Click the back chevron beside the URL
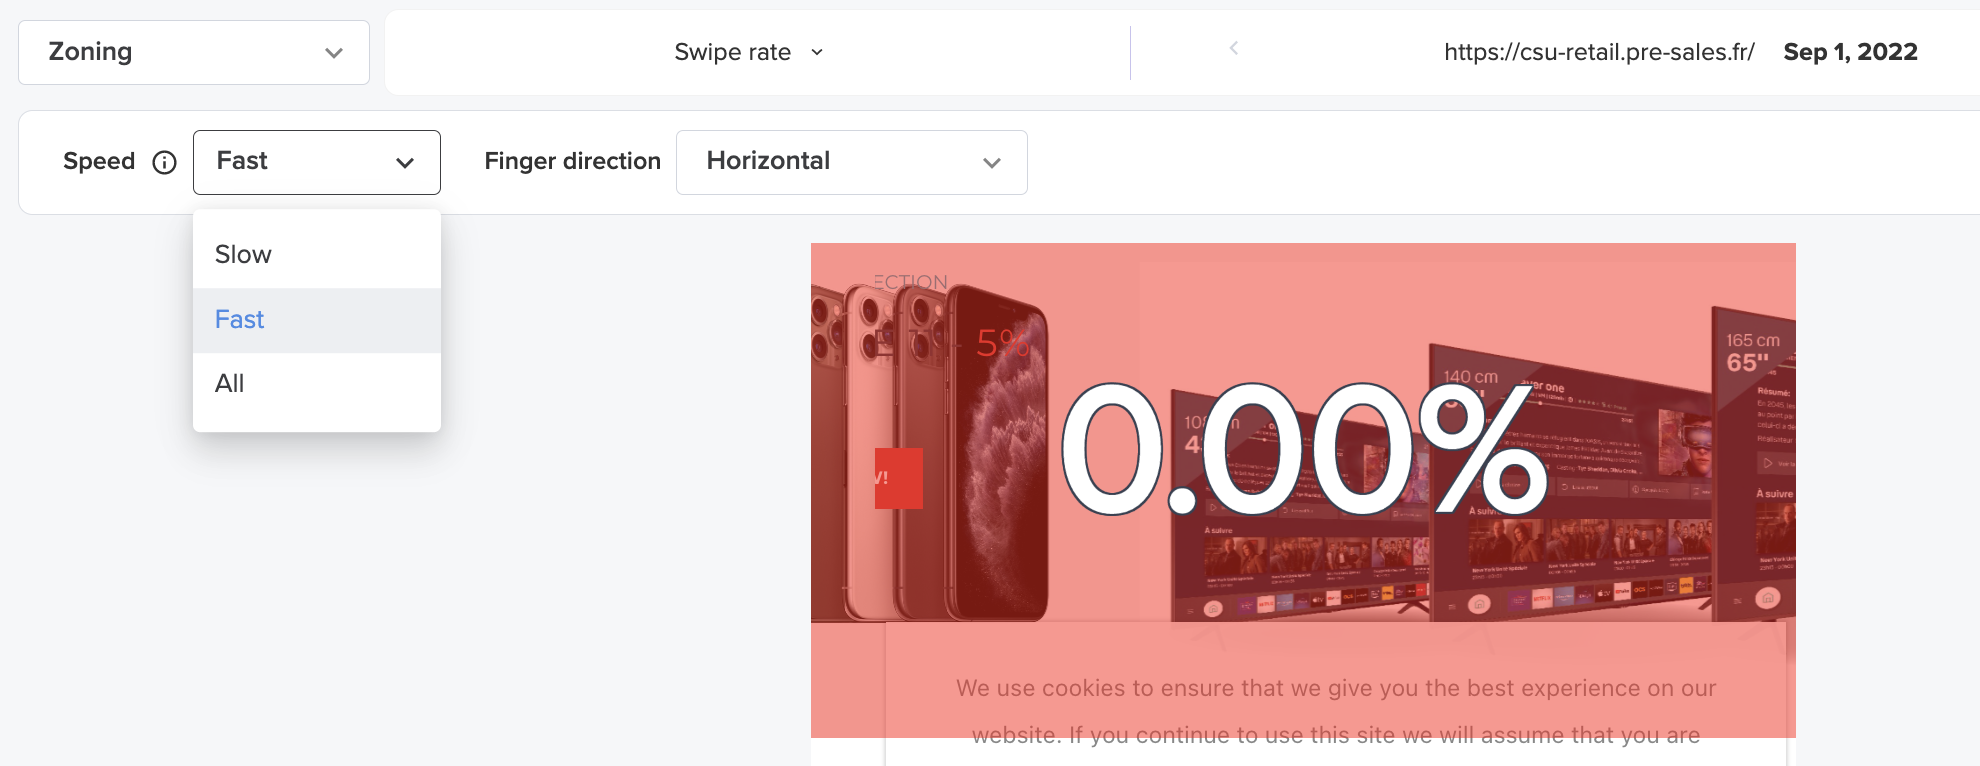The height and width of the screenshot is (766, 1980). (1233, 47)
